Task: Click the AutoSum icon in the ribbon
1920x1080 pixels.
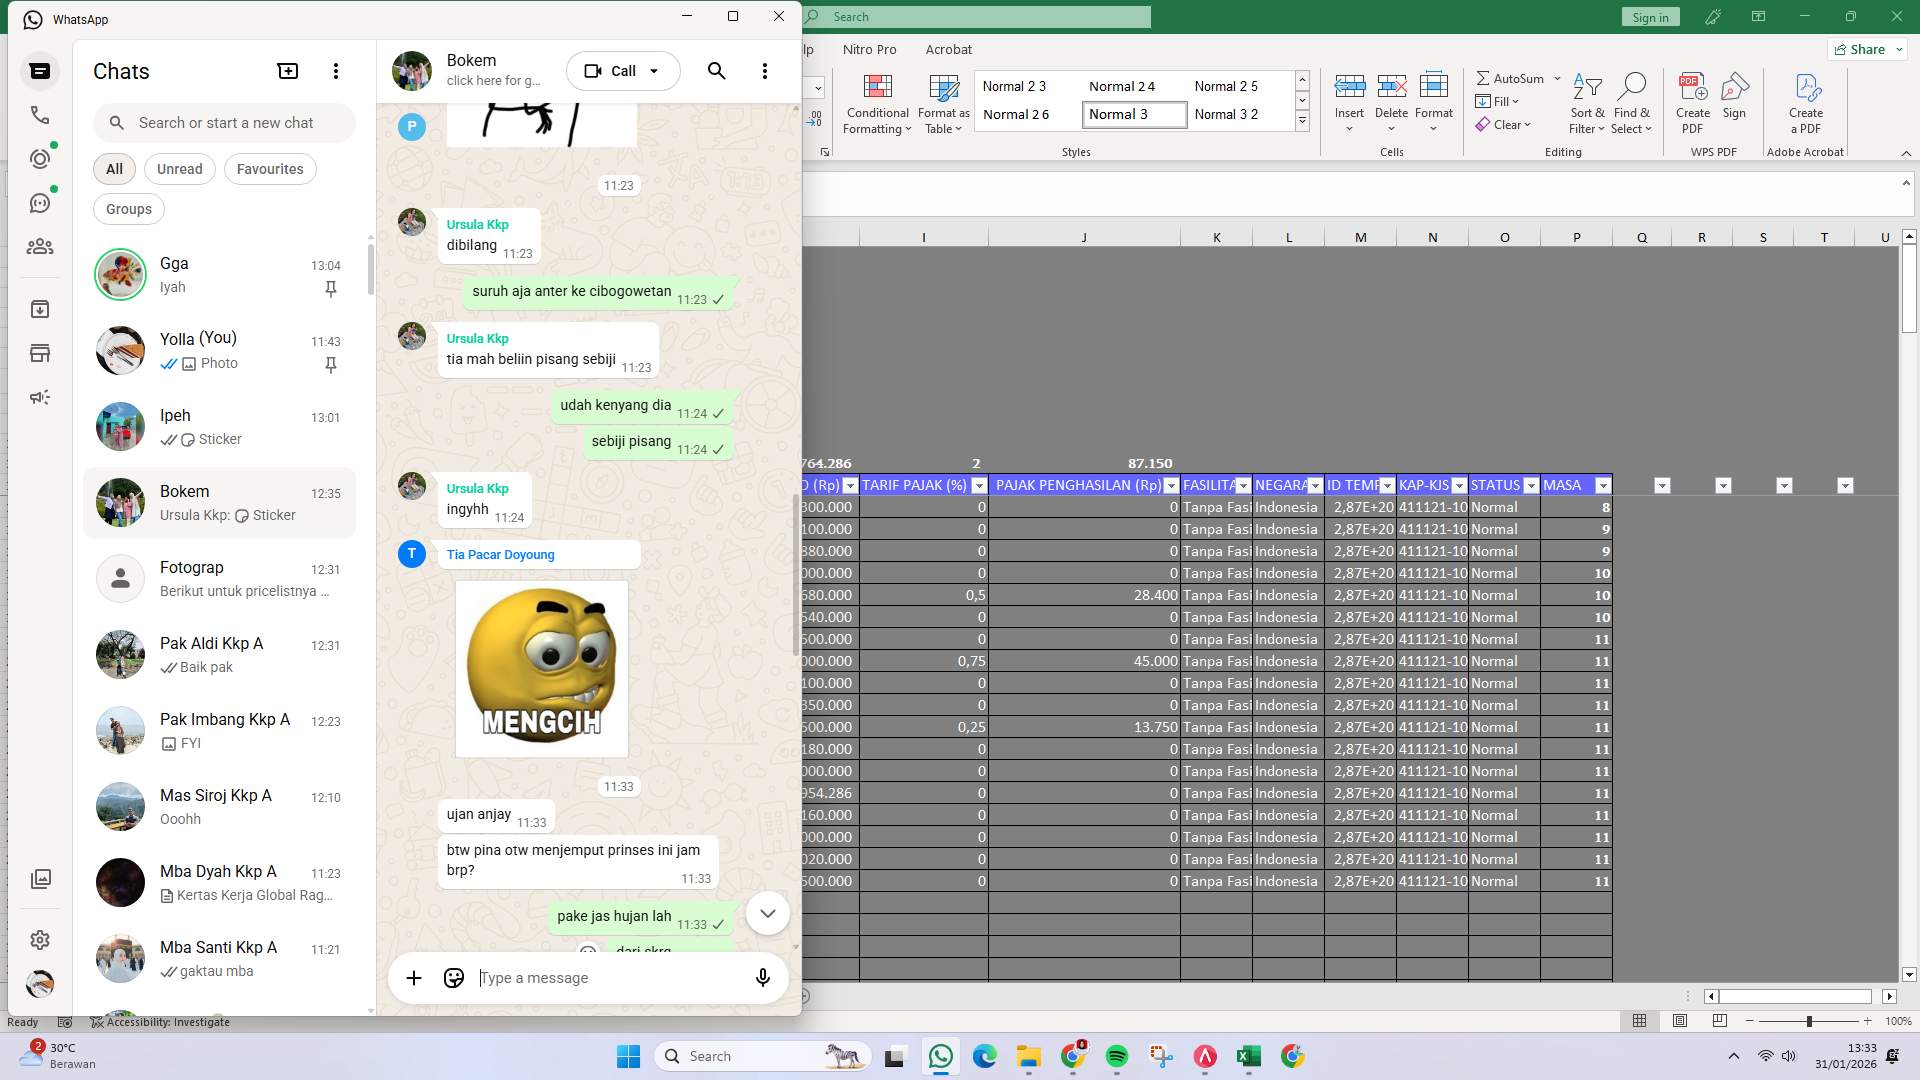Action: point(1486,78)
